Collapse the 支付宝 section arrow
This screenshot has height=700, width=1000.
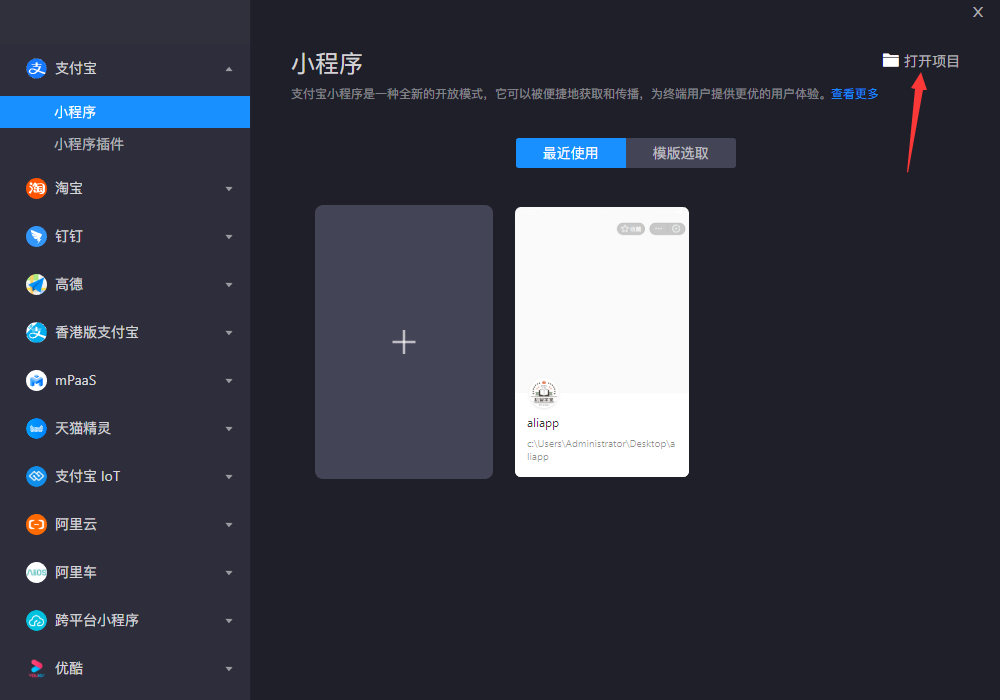[229, 69]
